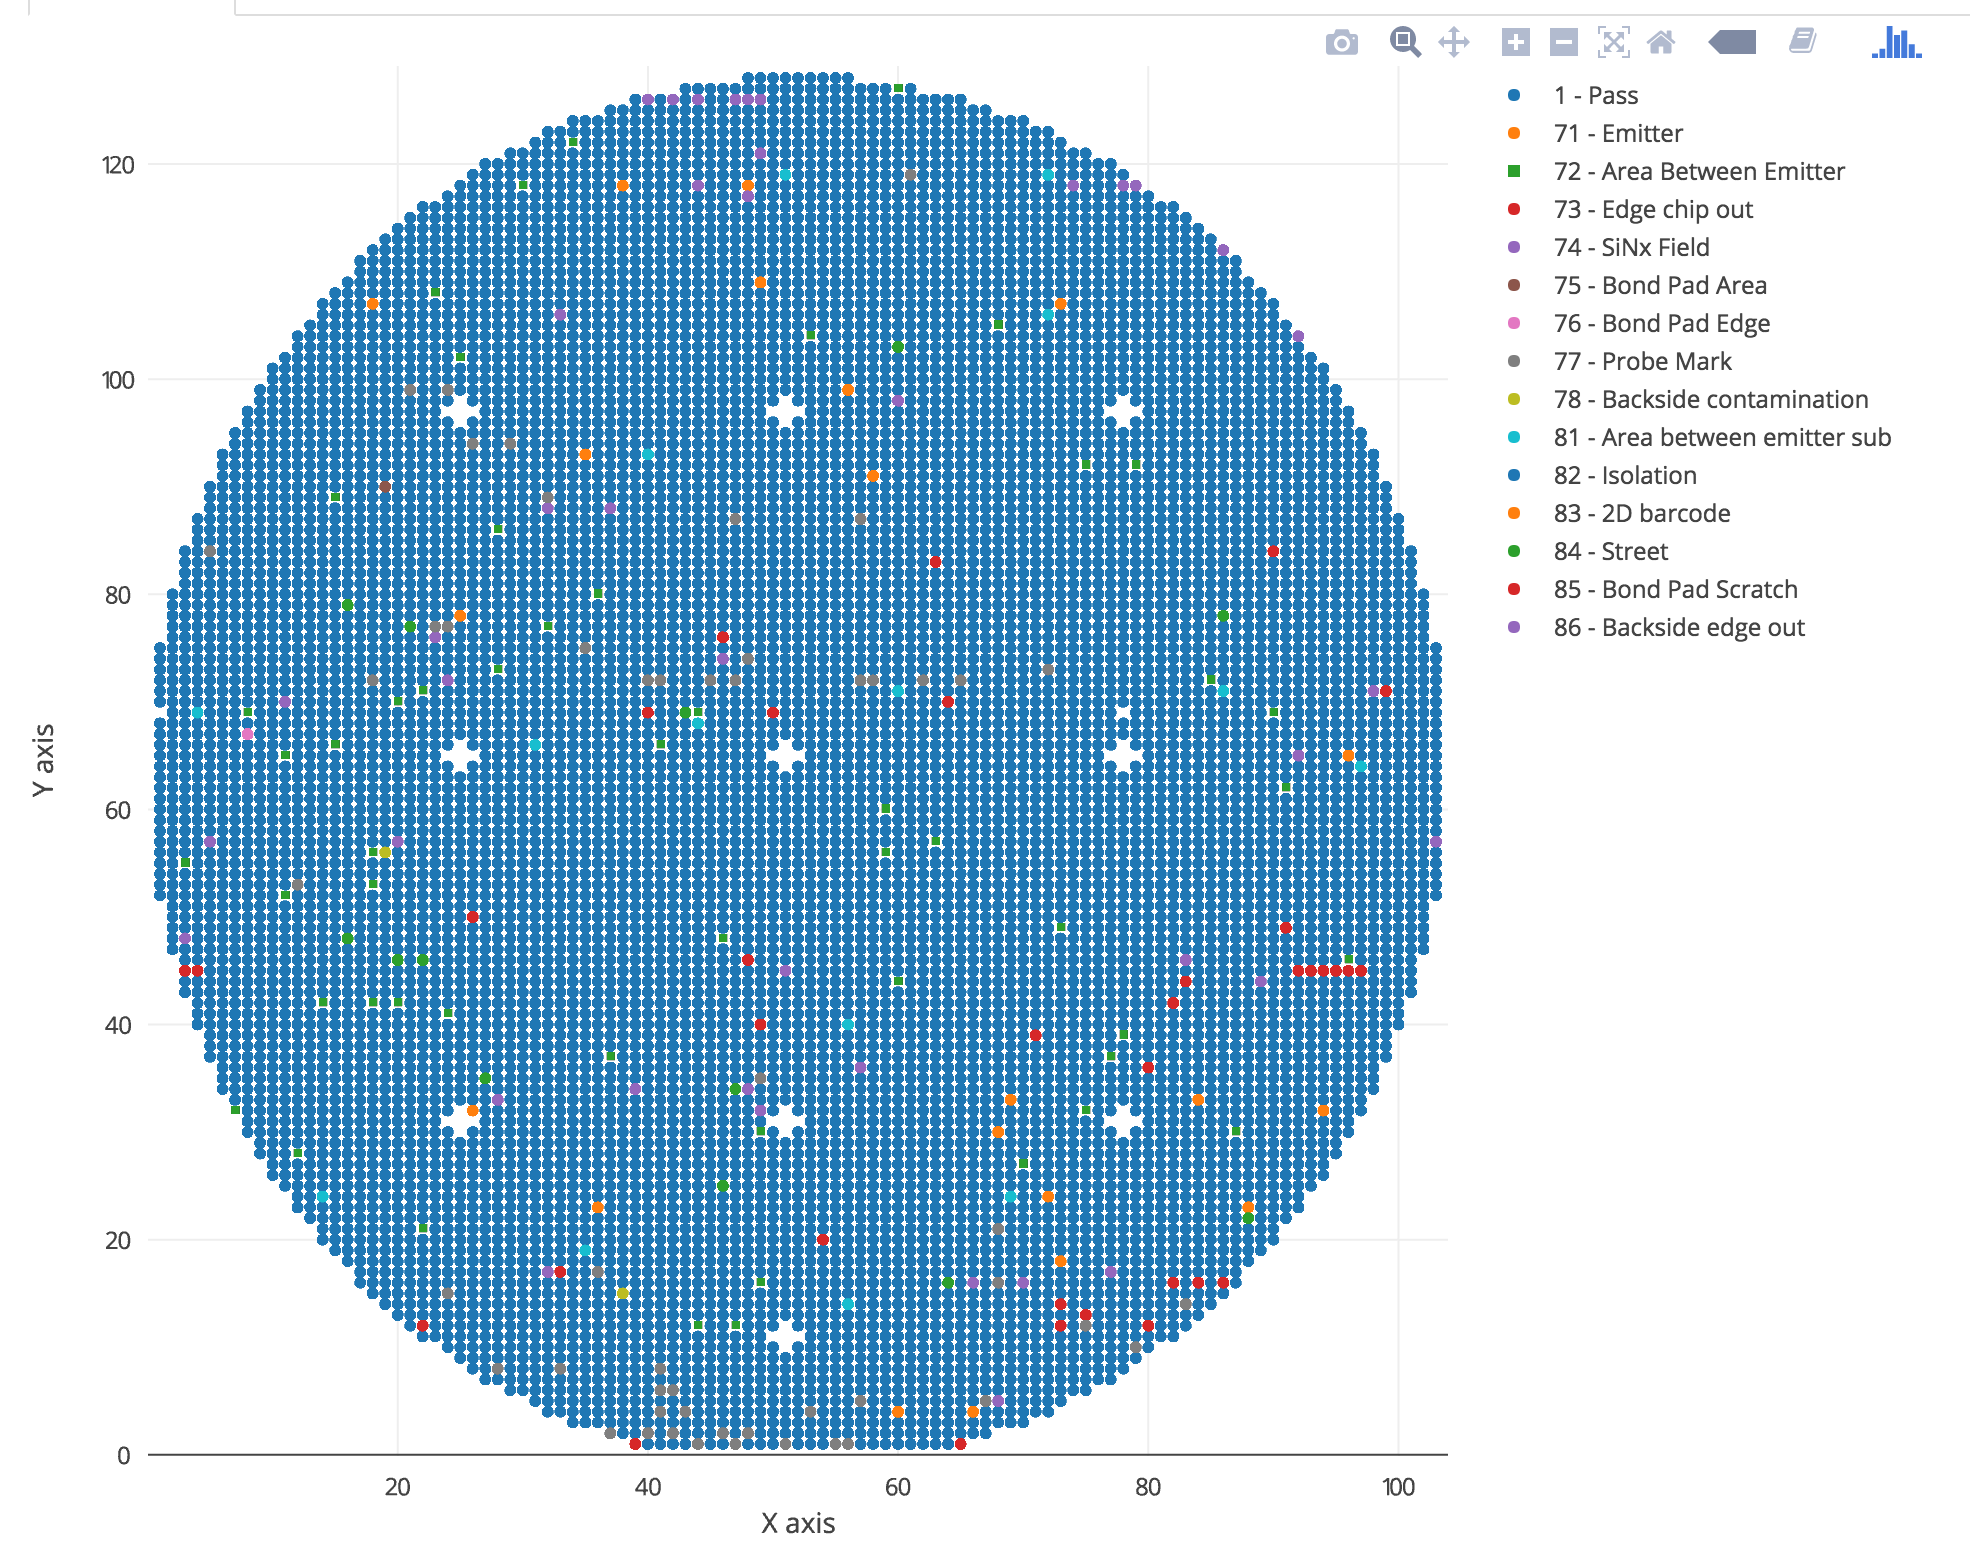1970x1558 pixels.
Task: Click Y-axis tick label '80'
Action: tap(118, 595)
